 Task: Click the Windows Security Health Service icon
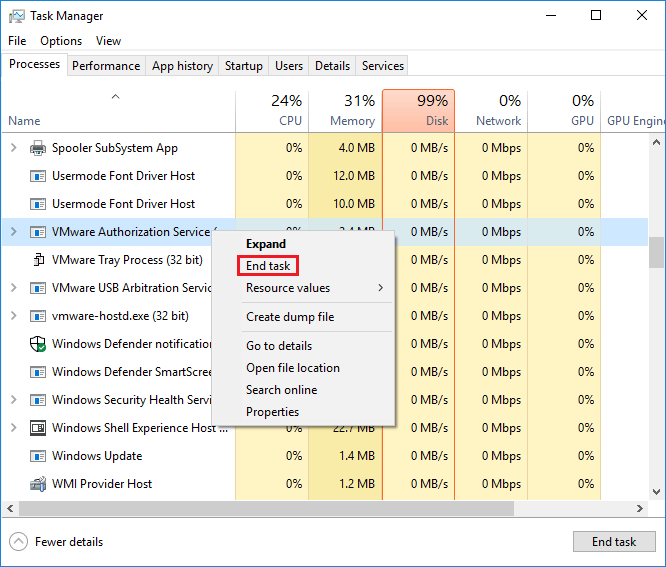pyautogui.click(x=38, y=400)
